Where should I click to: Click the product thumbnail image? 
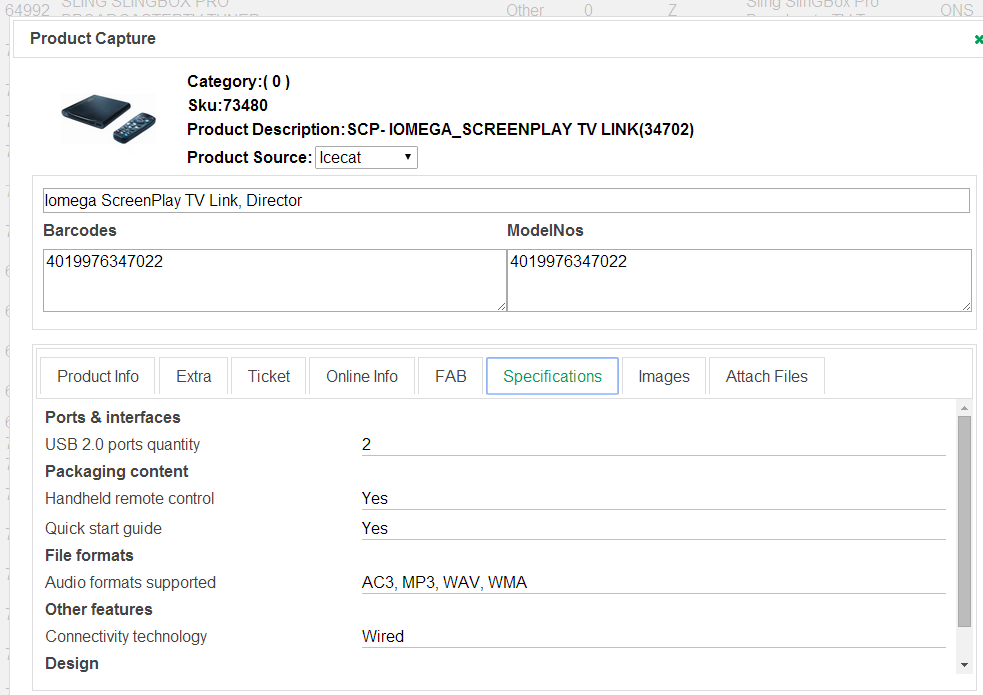pos(108,118)
